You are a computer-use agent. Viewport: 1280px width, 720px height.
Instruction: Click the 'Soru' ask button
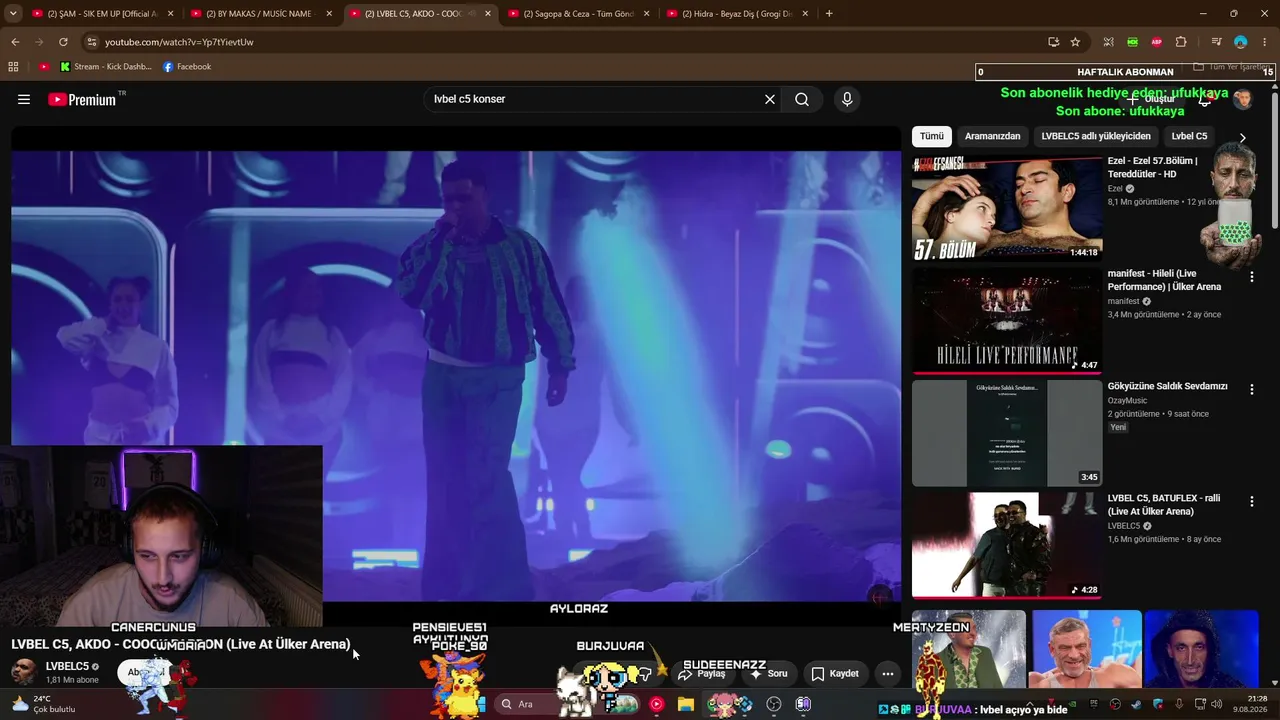[770, 674]
